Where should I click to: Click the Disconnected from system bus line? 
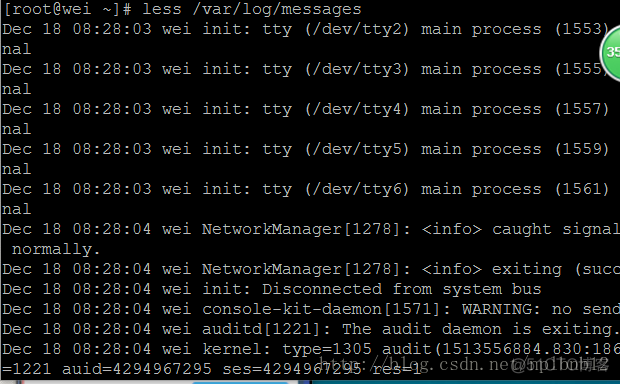[272, 289]
